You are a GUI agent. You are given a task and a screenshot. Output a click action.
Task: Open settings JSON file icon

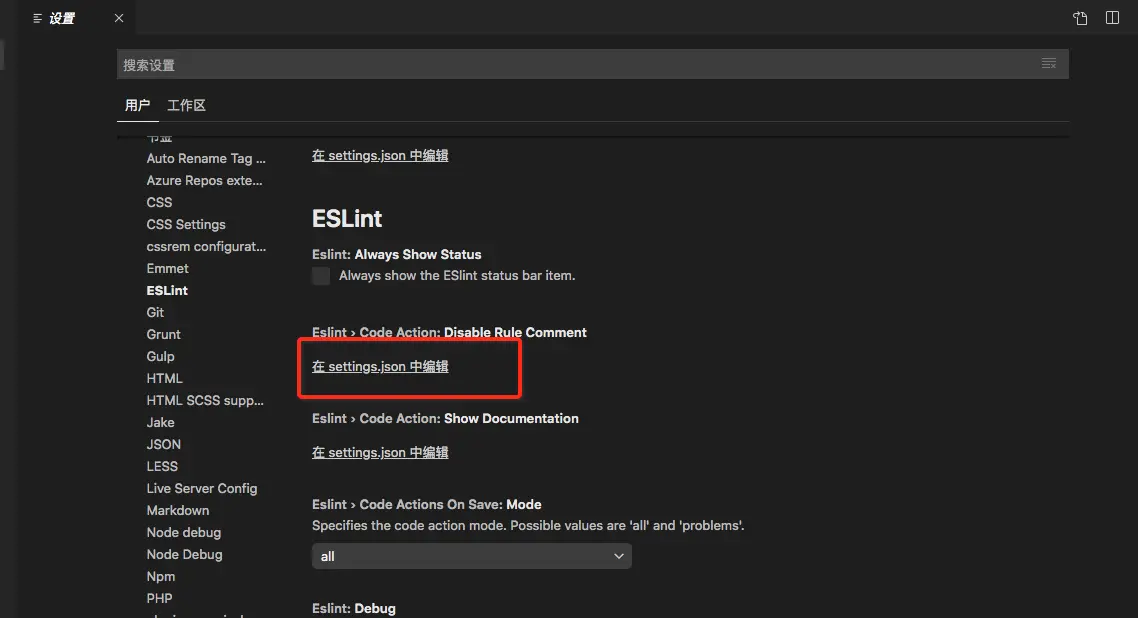click(x=1080, y=18)
